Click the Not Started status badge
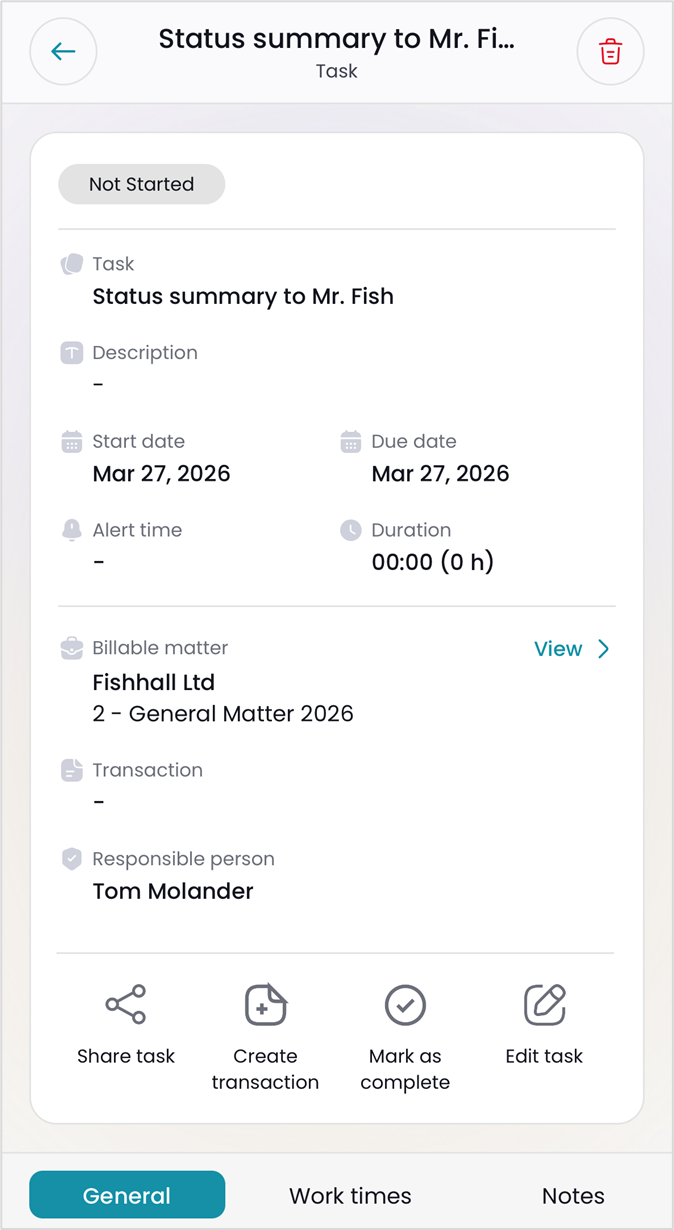Screen dimensions: 674x1230 pos(141,184)
